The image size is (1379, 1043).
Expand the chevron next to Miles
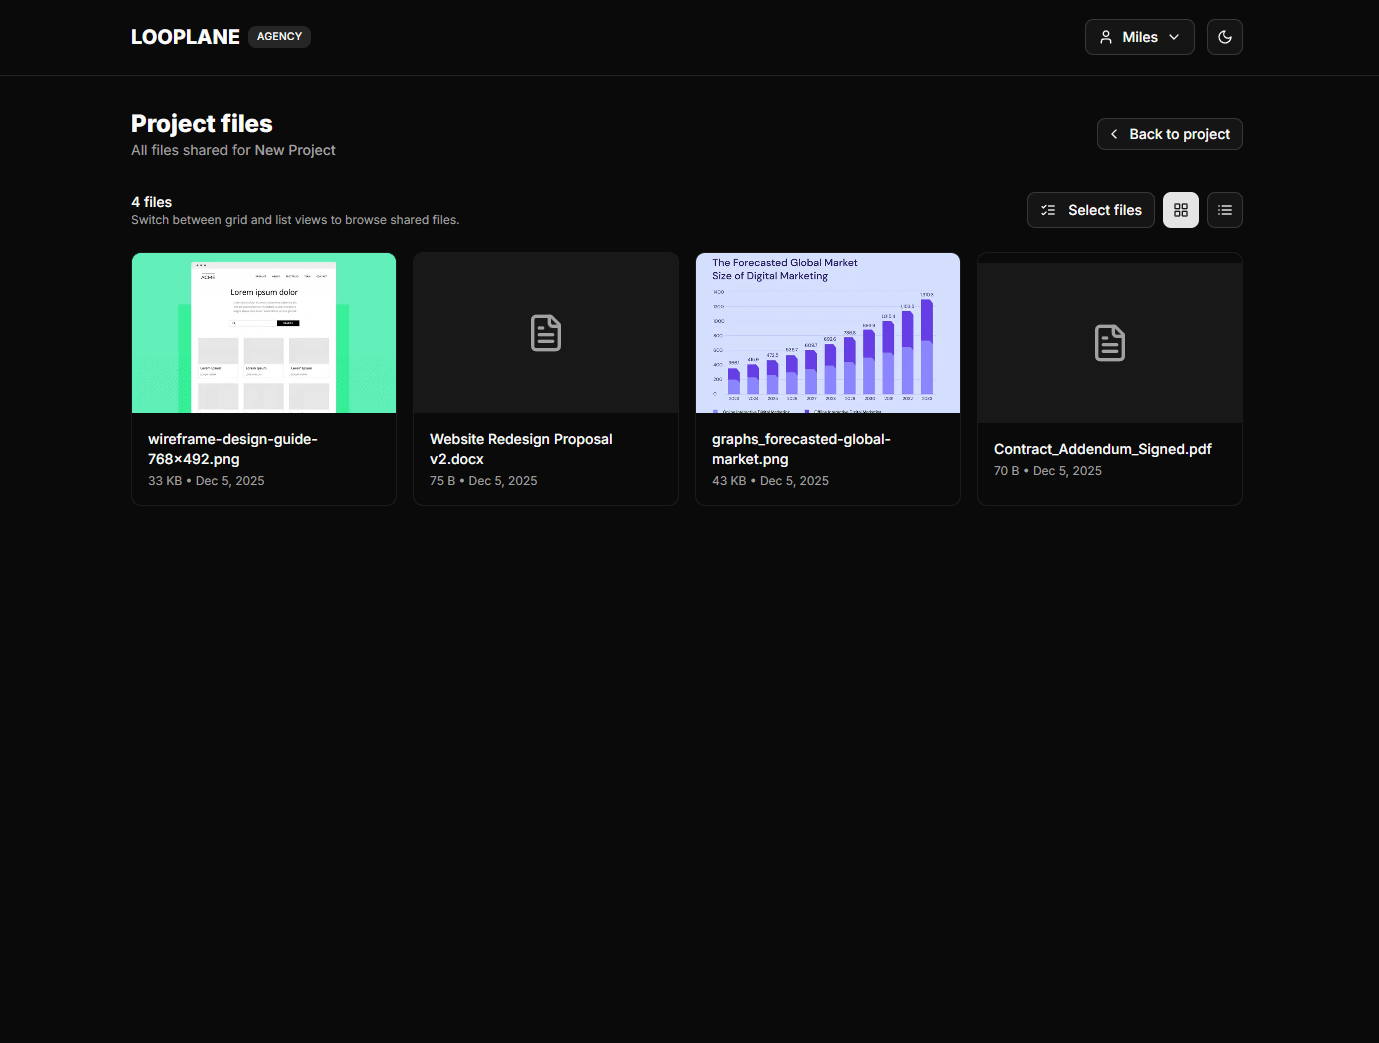coord(1173,37)
